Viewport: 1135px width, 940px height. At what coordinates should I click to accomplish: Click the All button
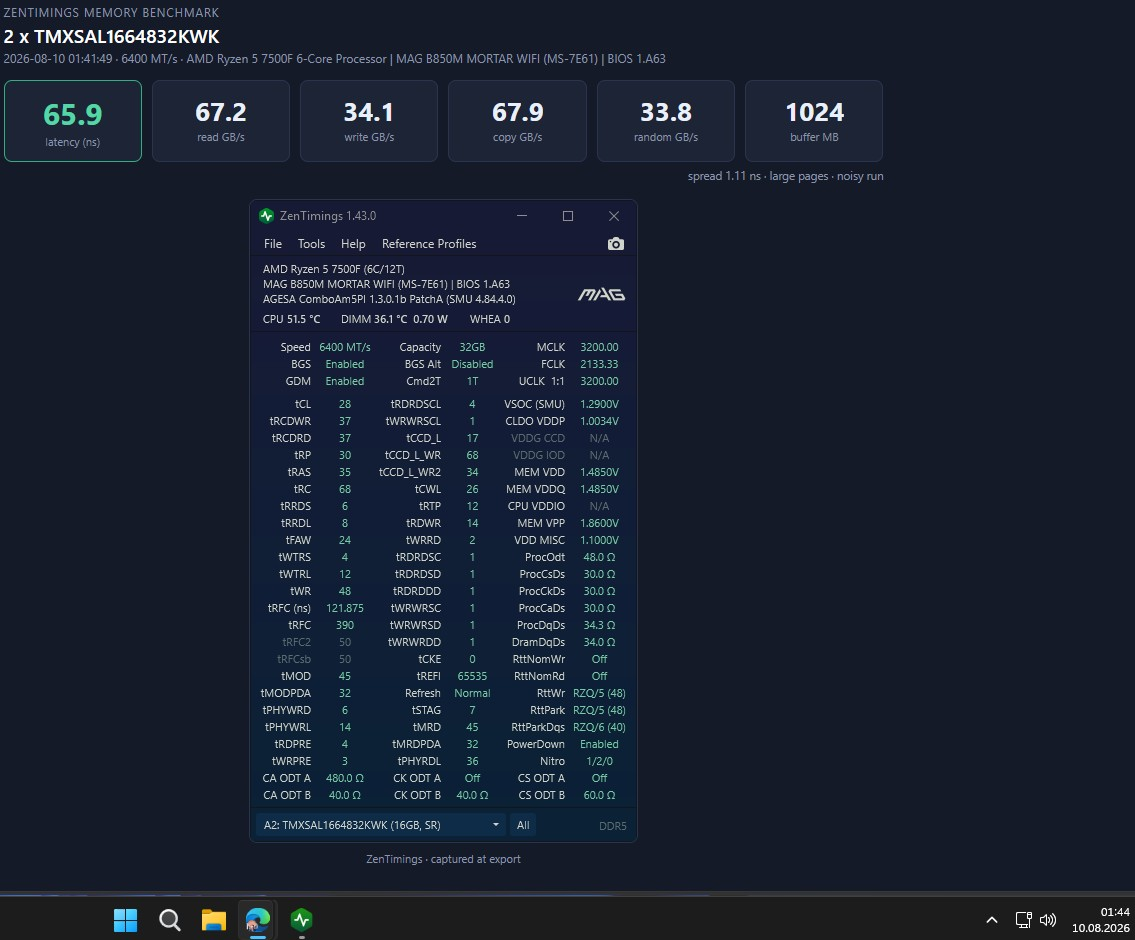tap(523, 825)
